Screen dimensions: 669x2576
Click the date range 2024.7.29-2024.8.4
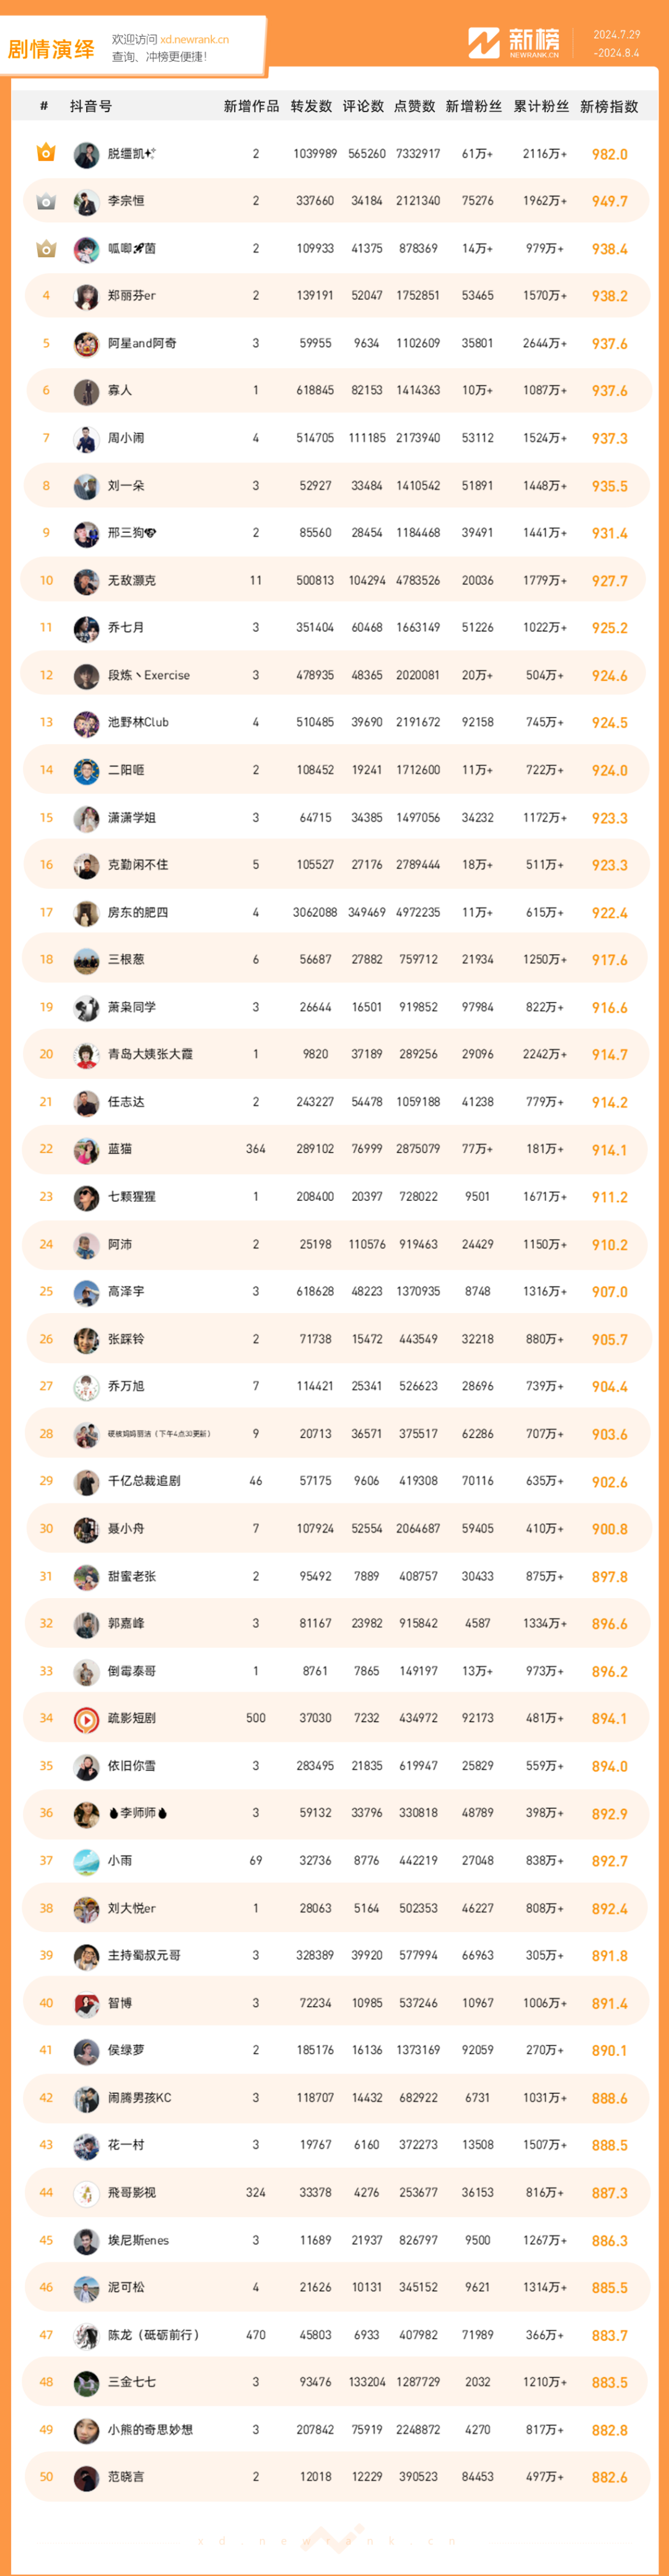click(x=616, y=43)
